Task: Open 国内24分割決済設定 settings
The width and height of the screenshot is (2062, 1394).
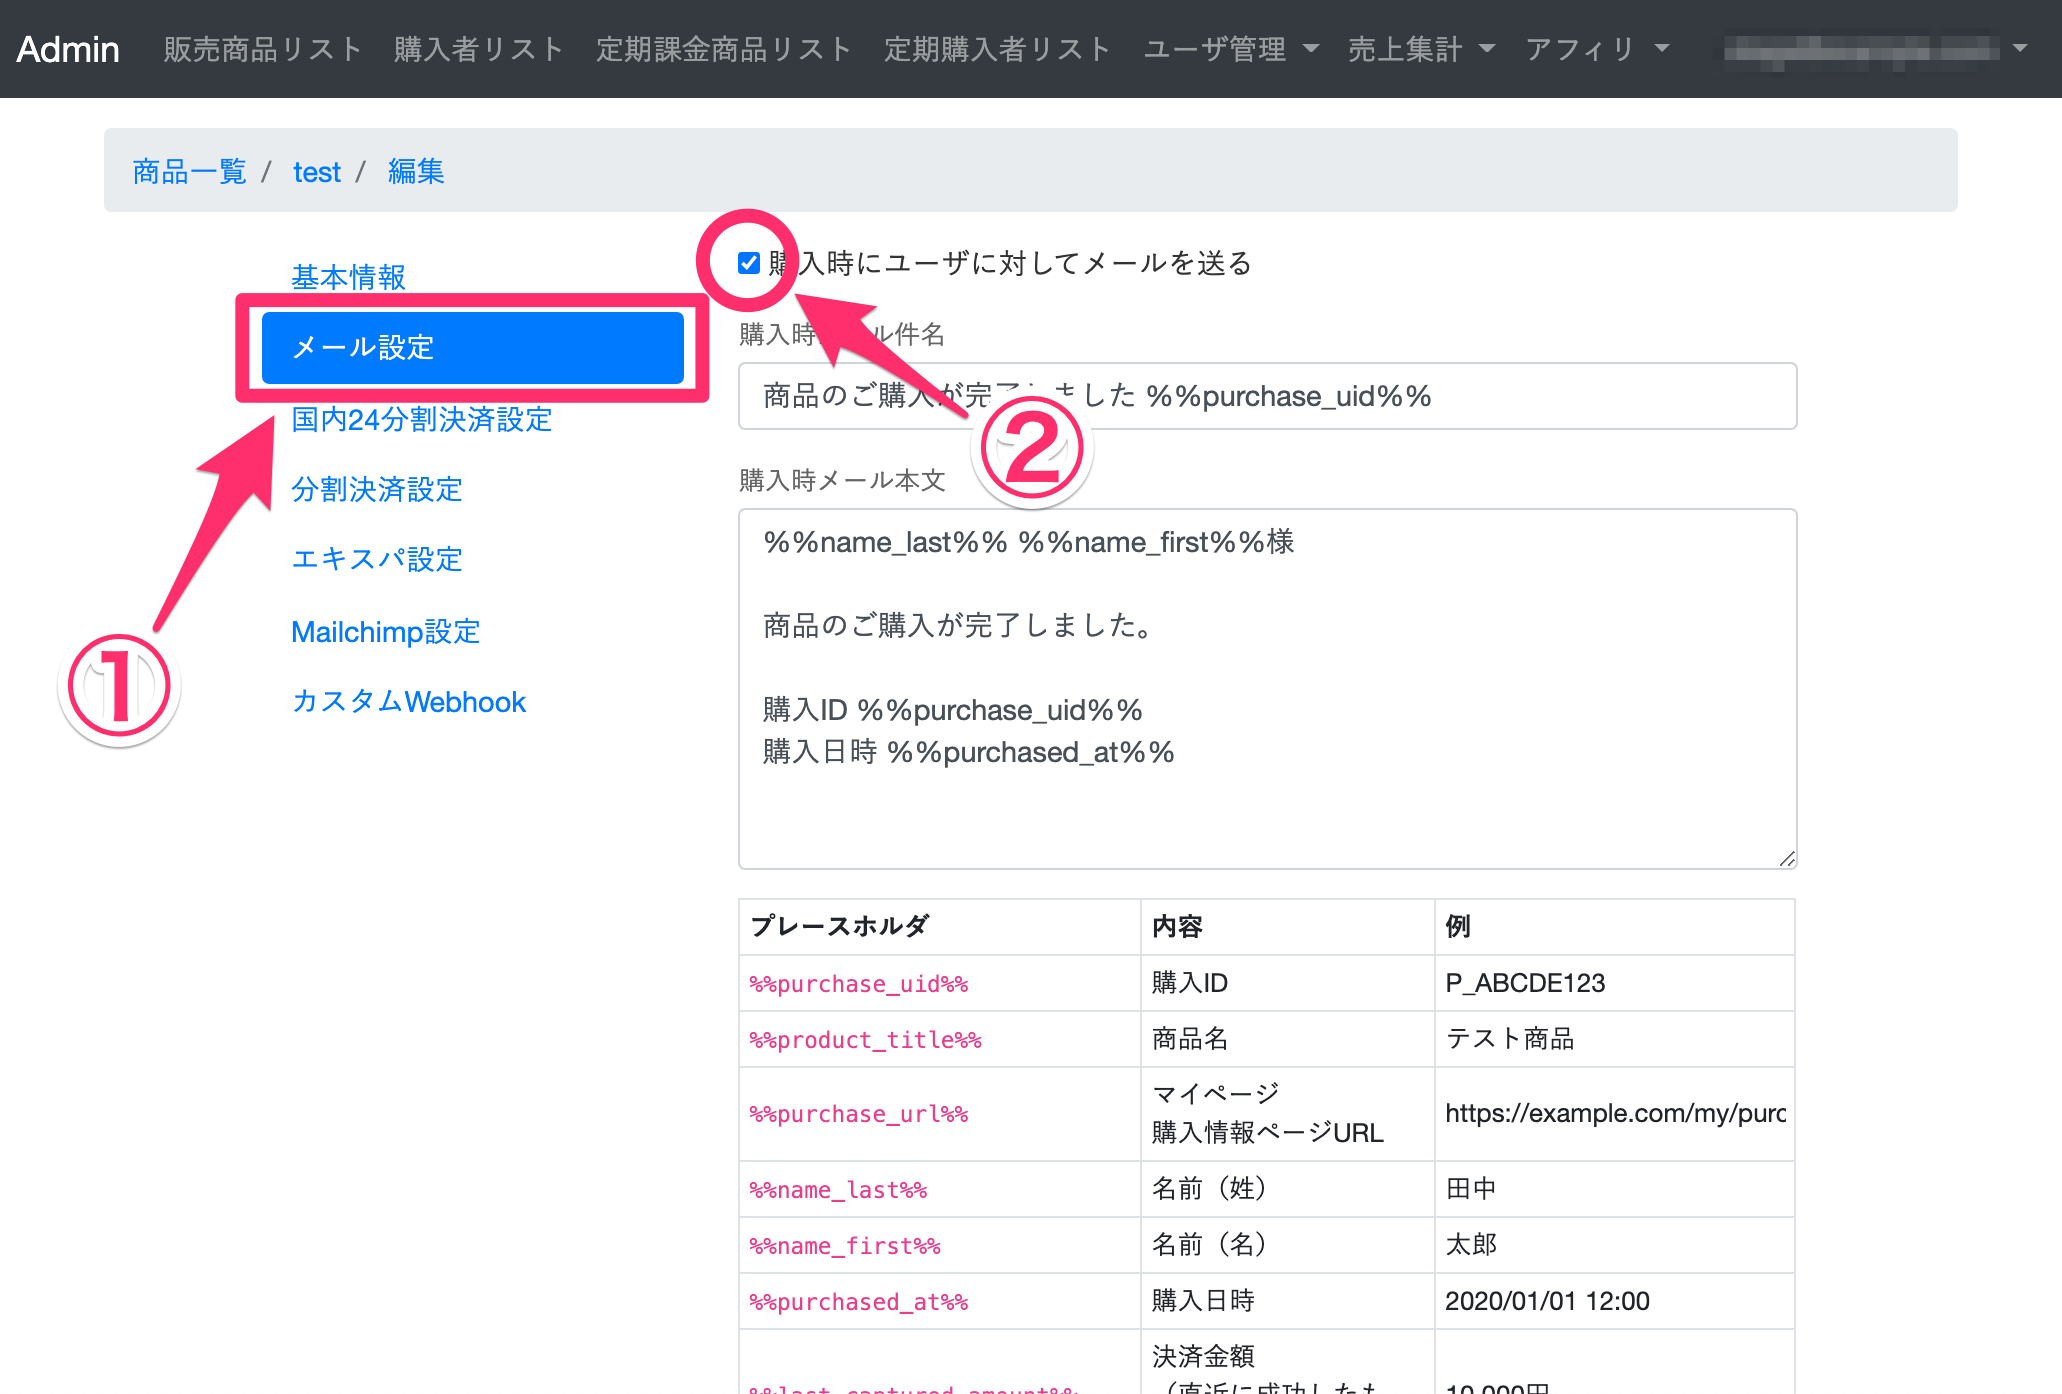Action: (x=421, y=419)
